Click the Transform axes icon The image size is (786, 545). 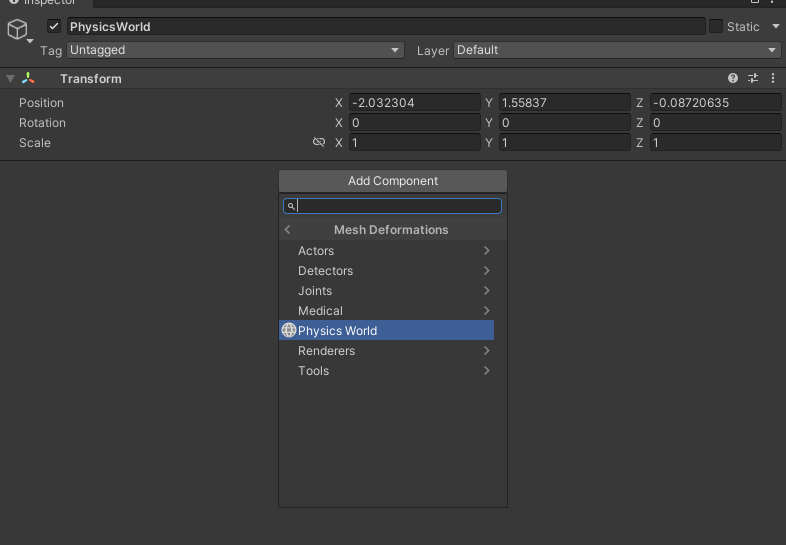[x=28, y=79]
